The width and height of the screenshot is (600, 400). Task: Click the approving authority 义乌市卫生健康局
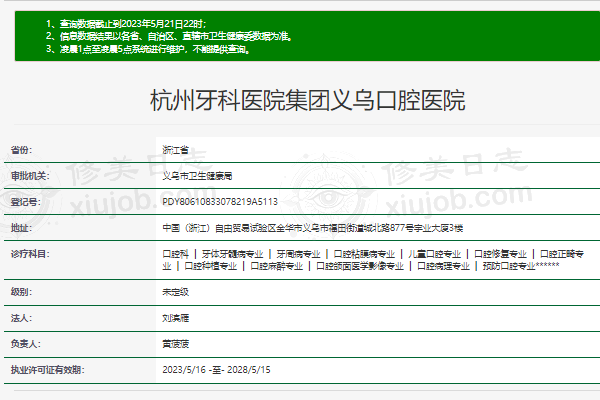pos(197,175)
